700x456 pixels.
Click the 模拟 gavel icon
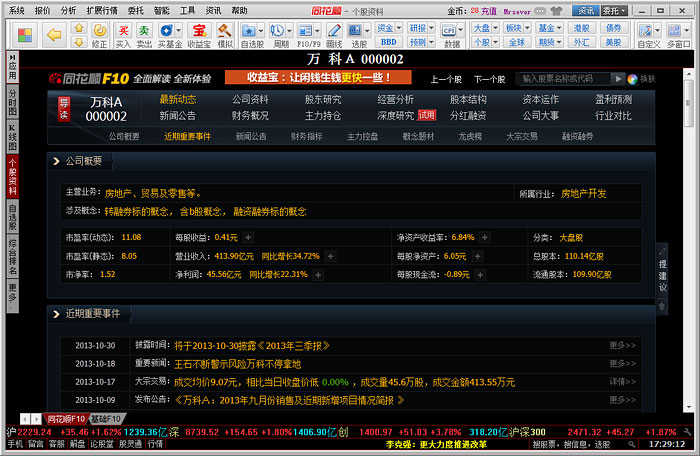226,35
